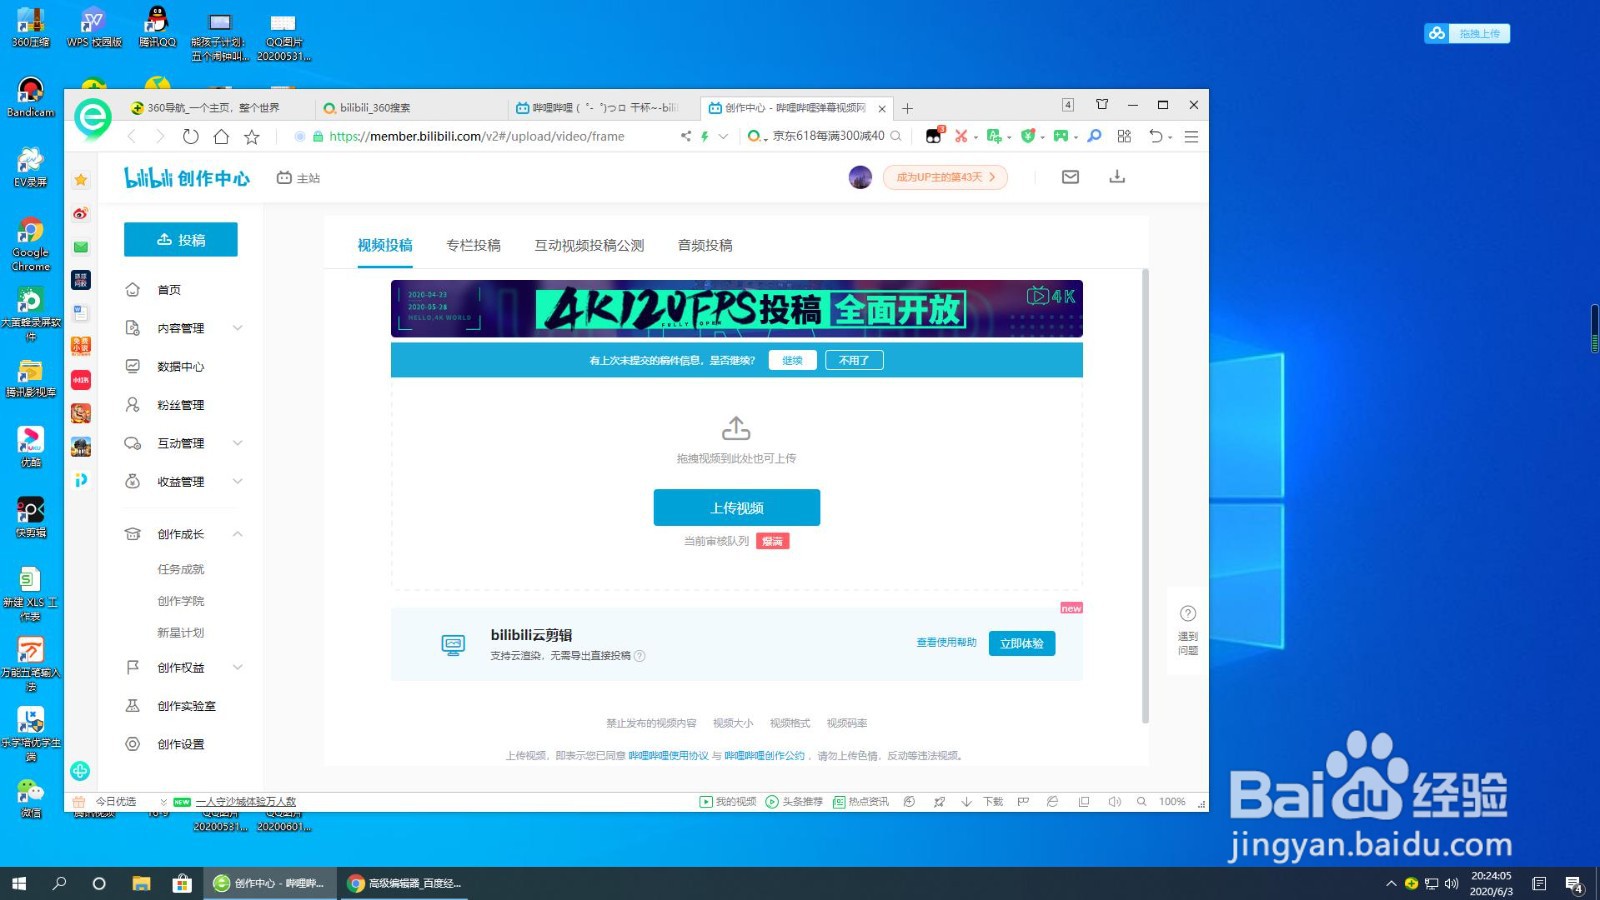The height and width of the screenshot is (900, 1600).
Task: Open the browser screenshot tool (scissors icon)
Action: pos(962,136)
